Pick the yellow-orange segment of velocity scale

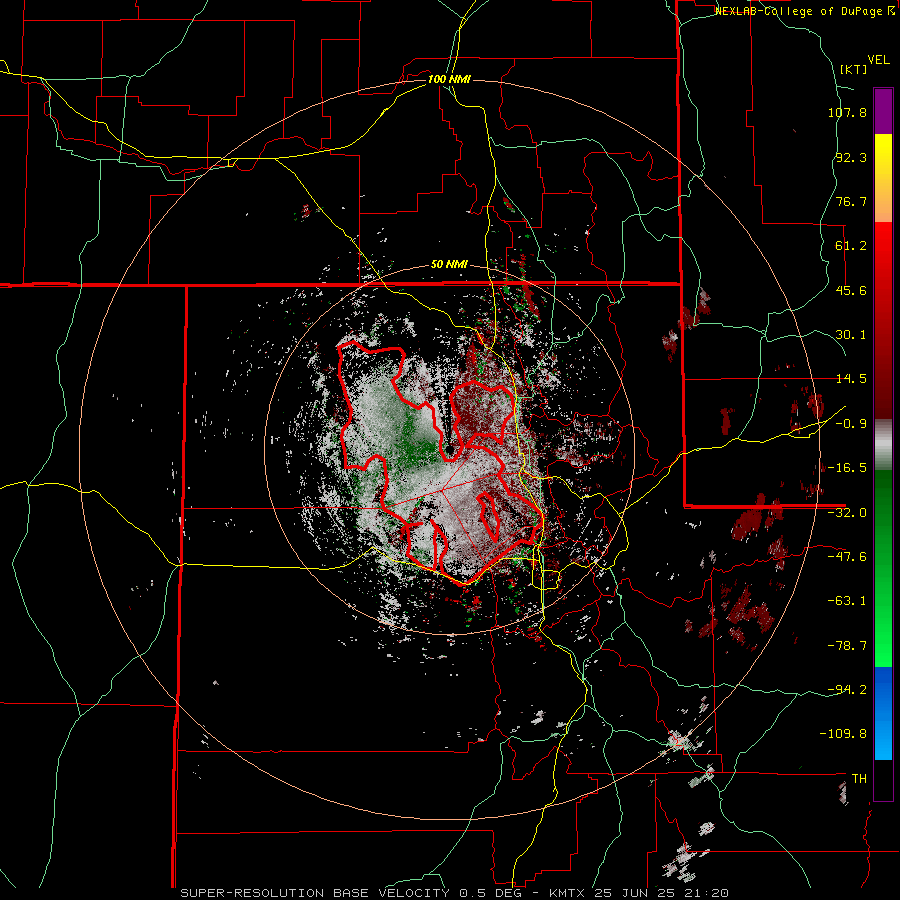(x=883, y=179)
